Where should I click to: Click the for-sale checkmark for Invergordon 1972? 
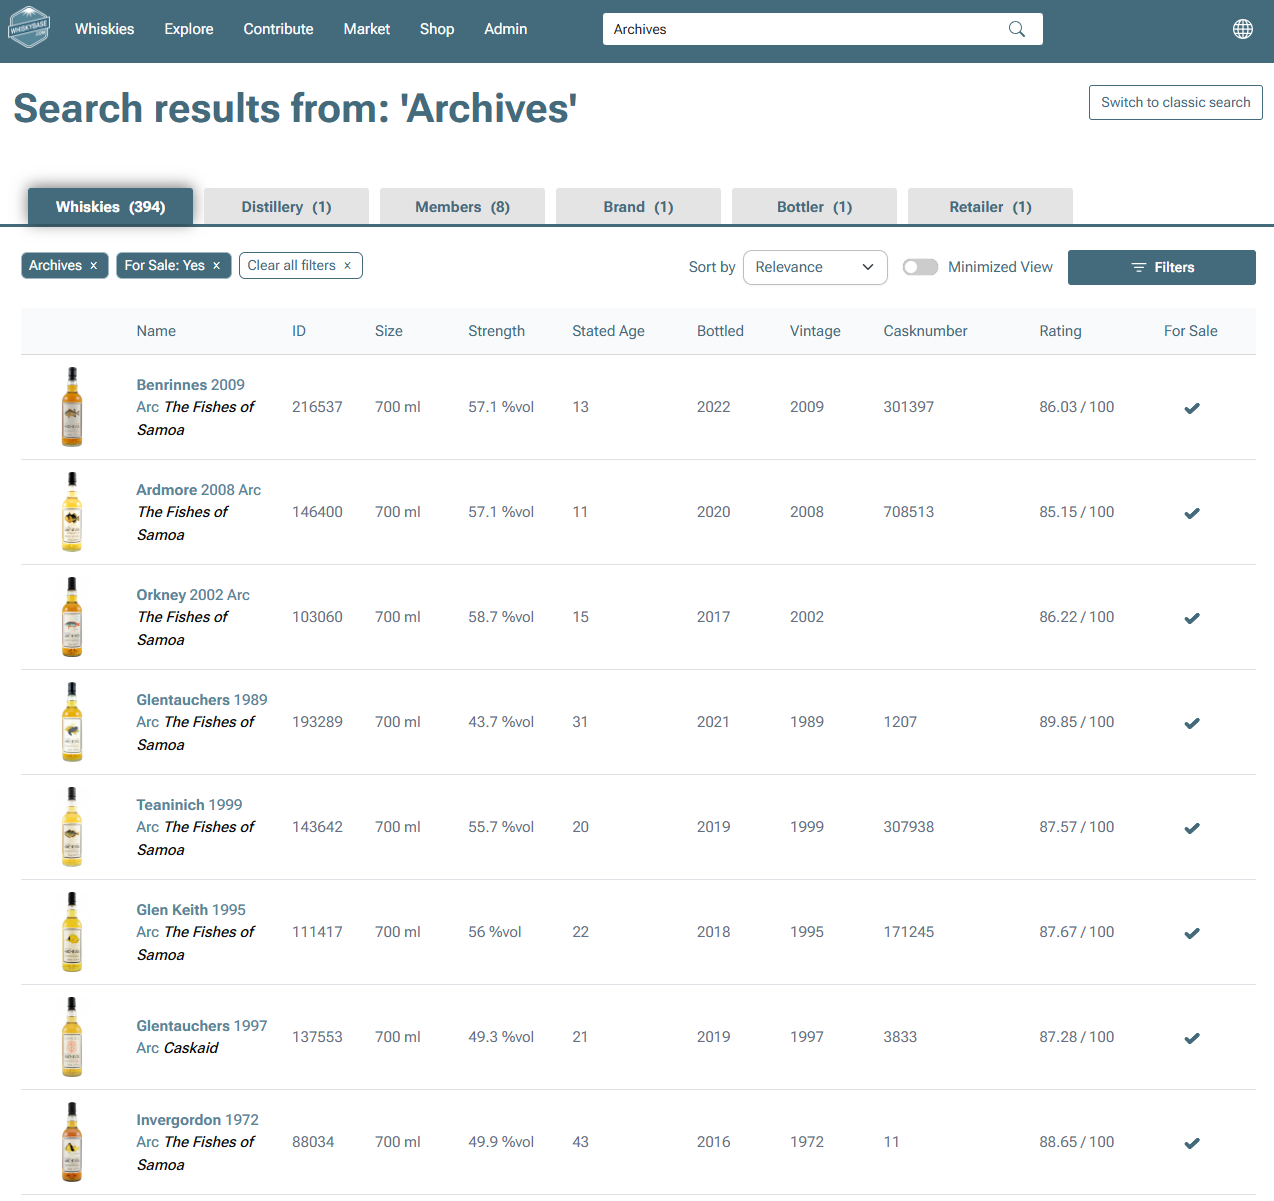pyautogui.click(x=1192, y=1143)
